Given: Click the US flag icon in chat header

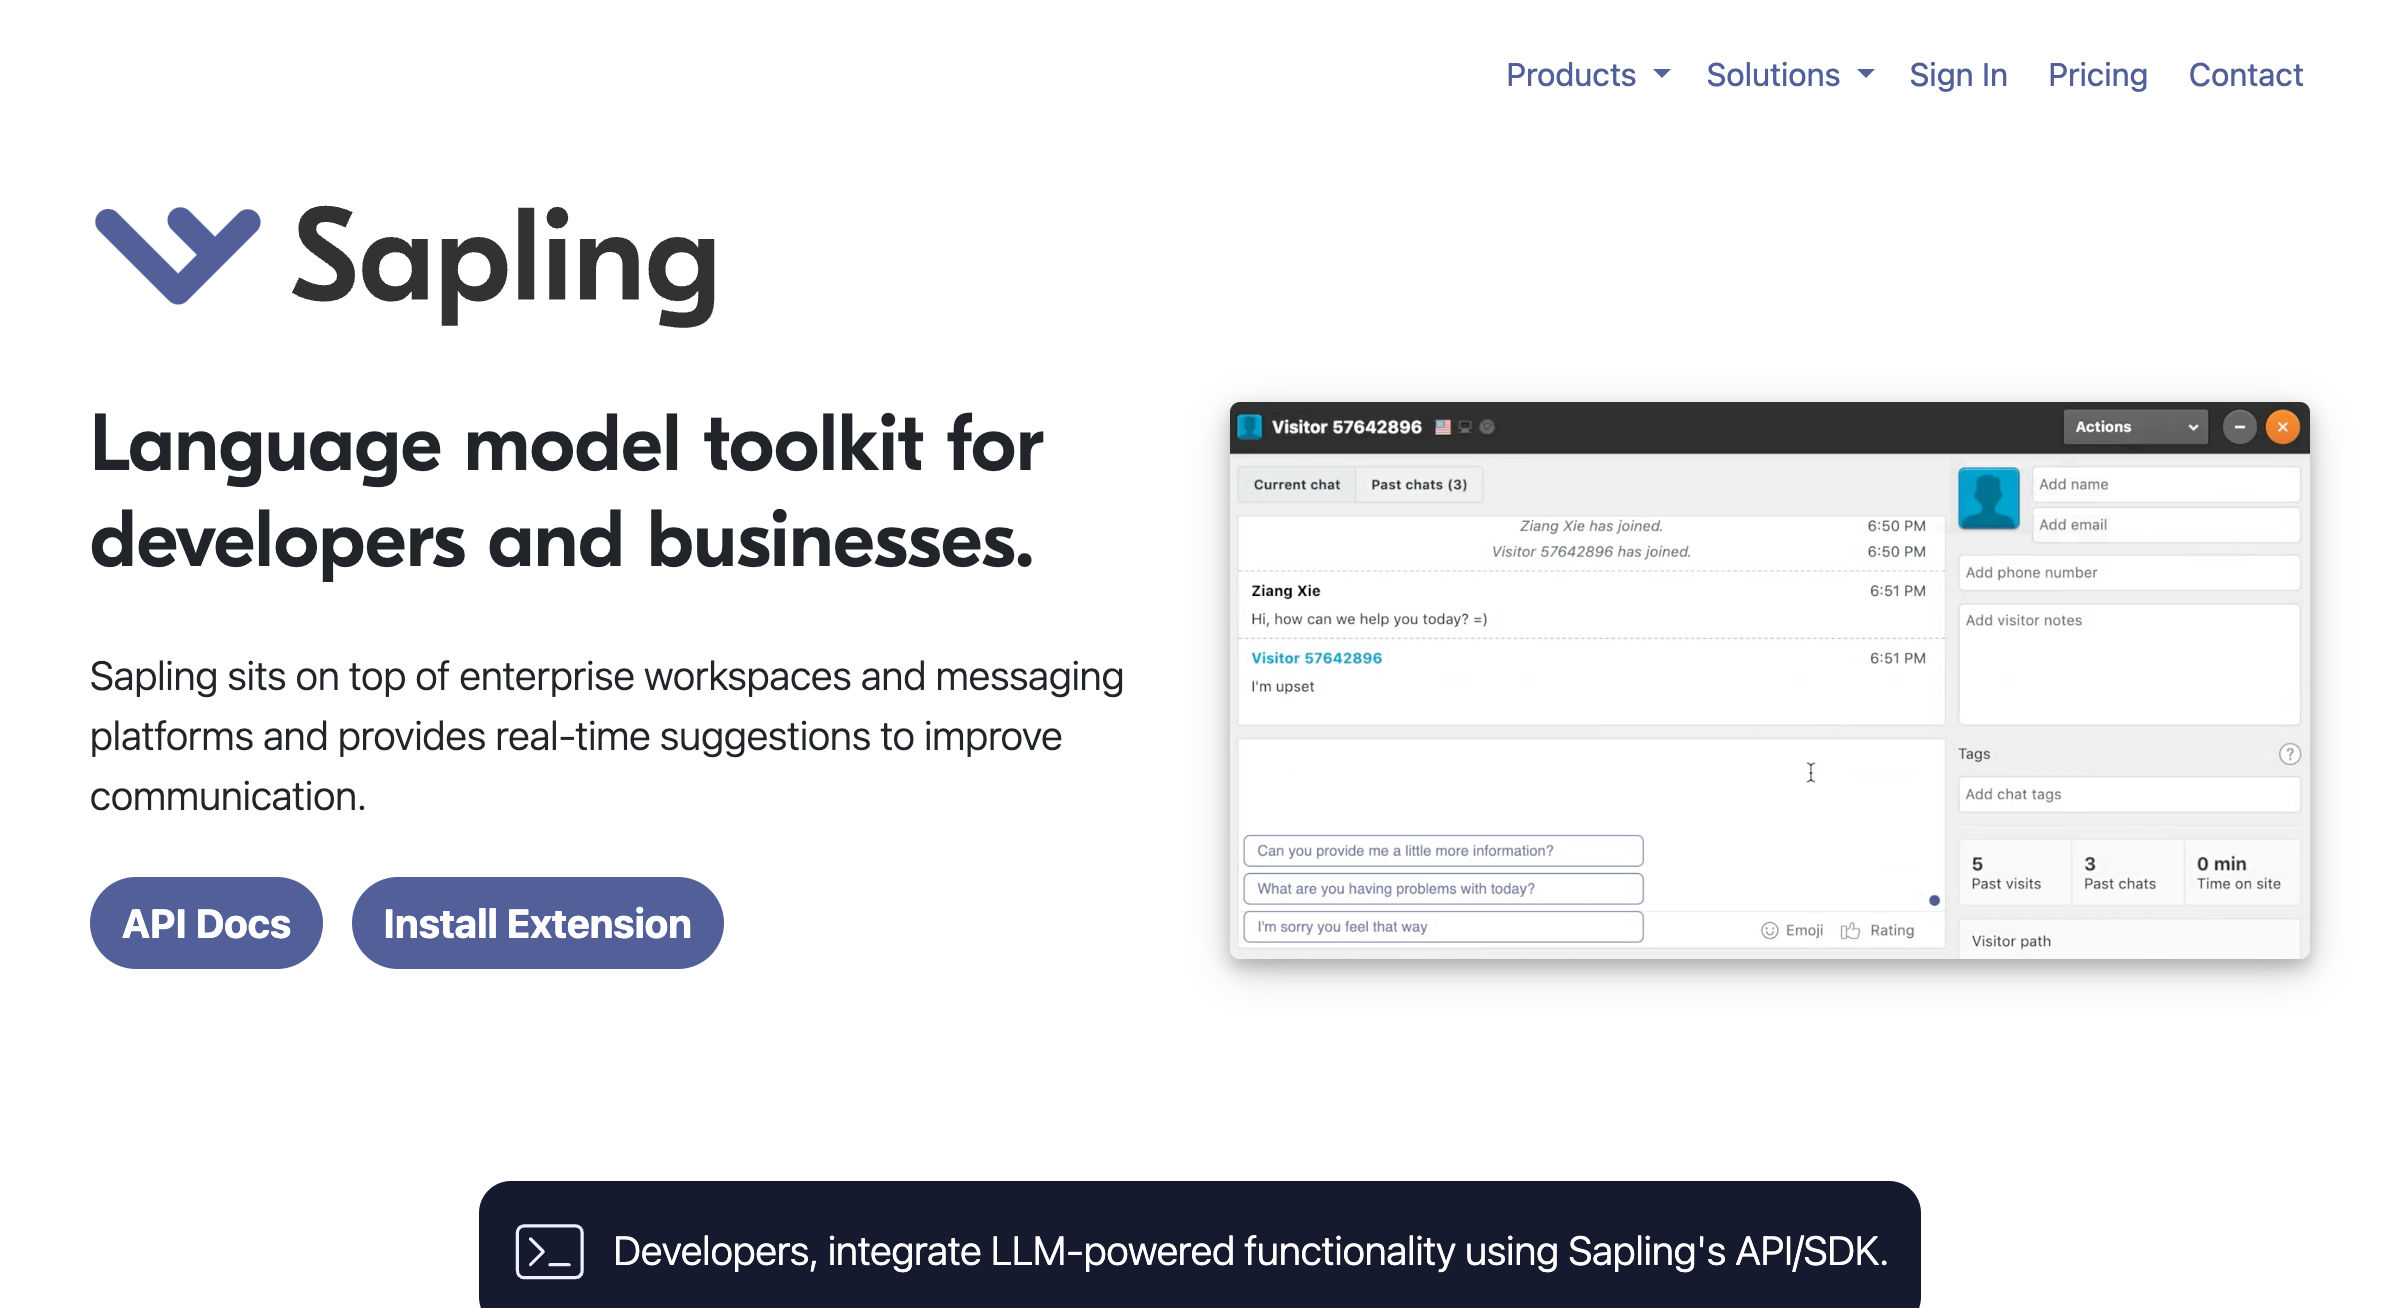Looking at the screenshot, I should point(1442,426).
